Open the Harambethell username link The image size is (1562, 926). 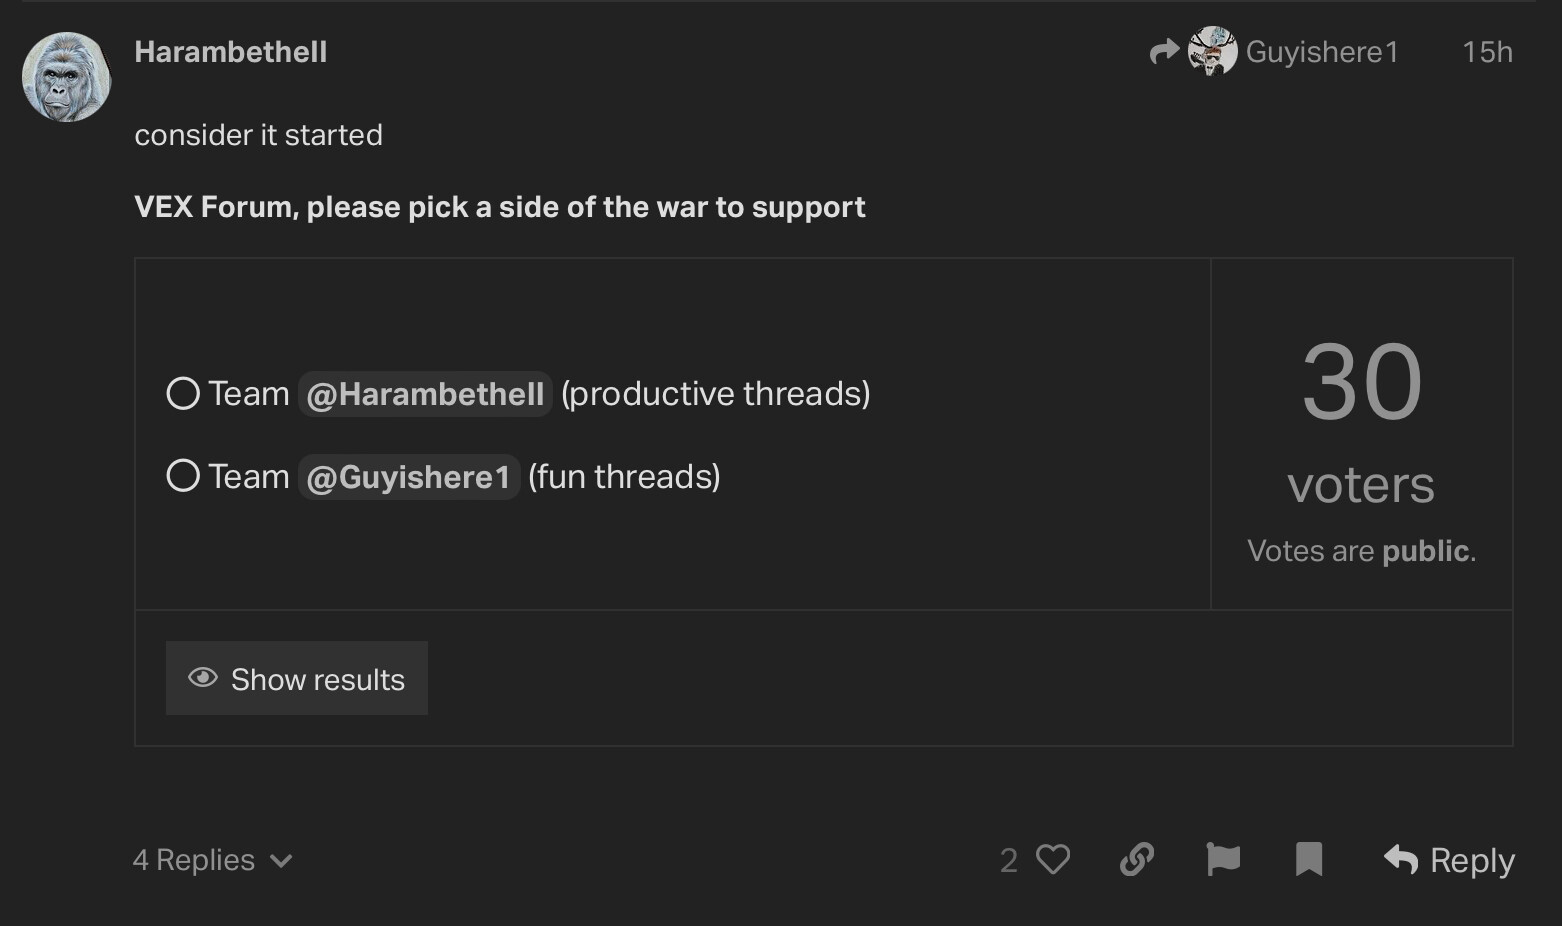[x=231, y=52]
